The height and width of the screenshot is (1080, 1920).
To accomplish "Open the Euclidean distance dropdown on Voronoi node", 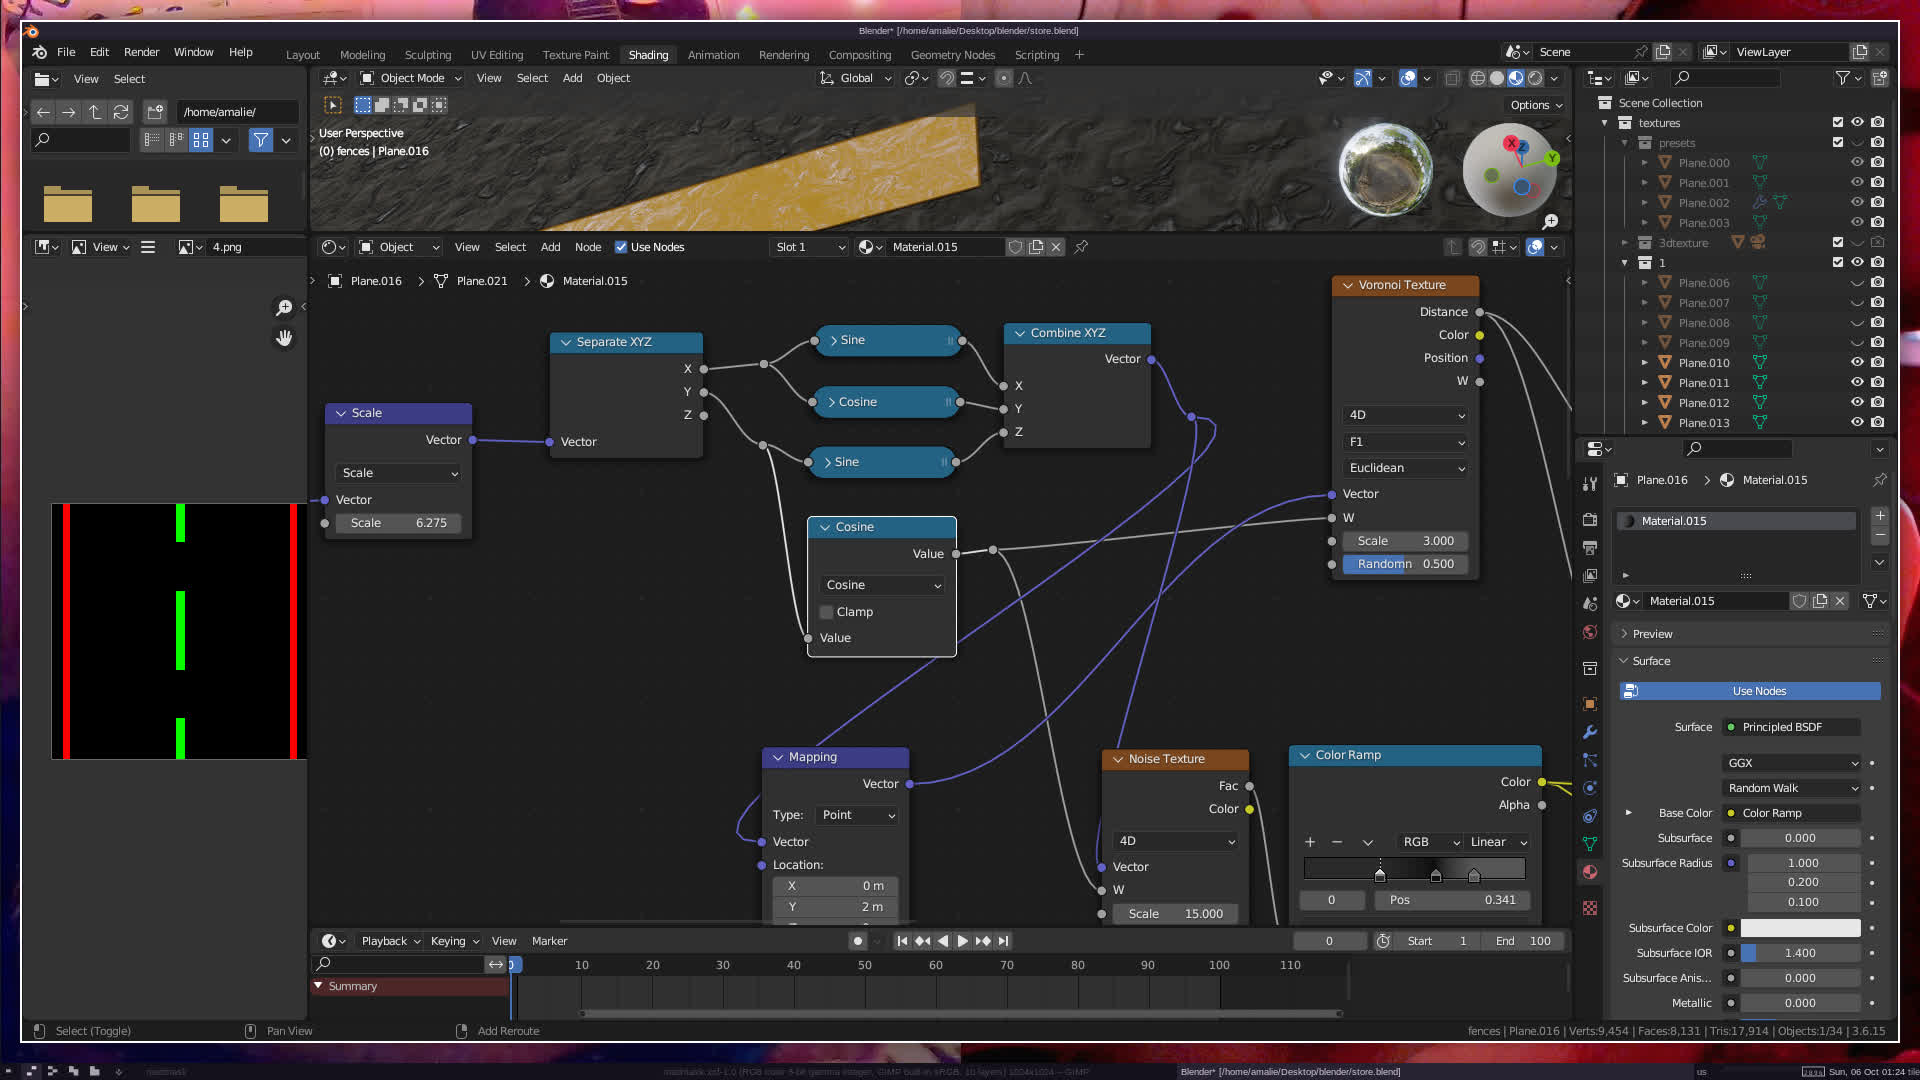I will tap(1405, 468).
